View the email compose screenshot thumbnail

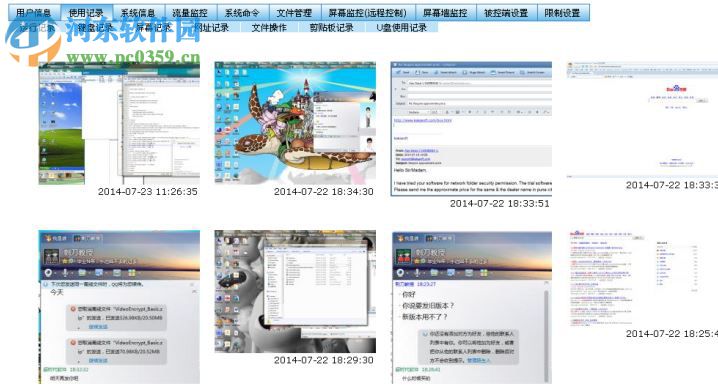pos(471,129)
